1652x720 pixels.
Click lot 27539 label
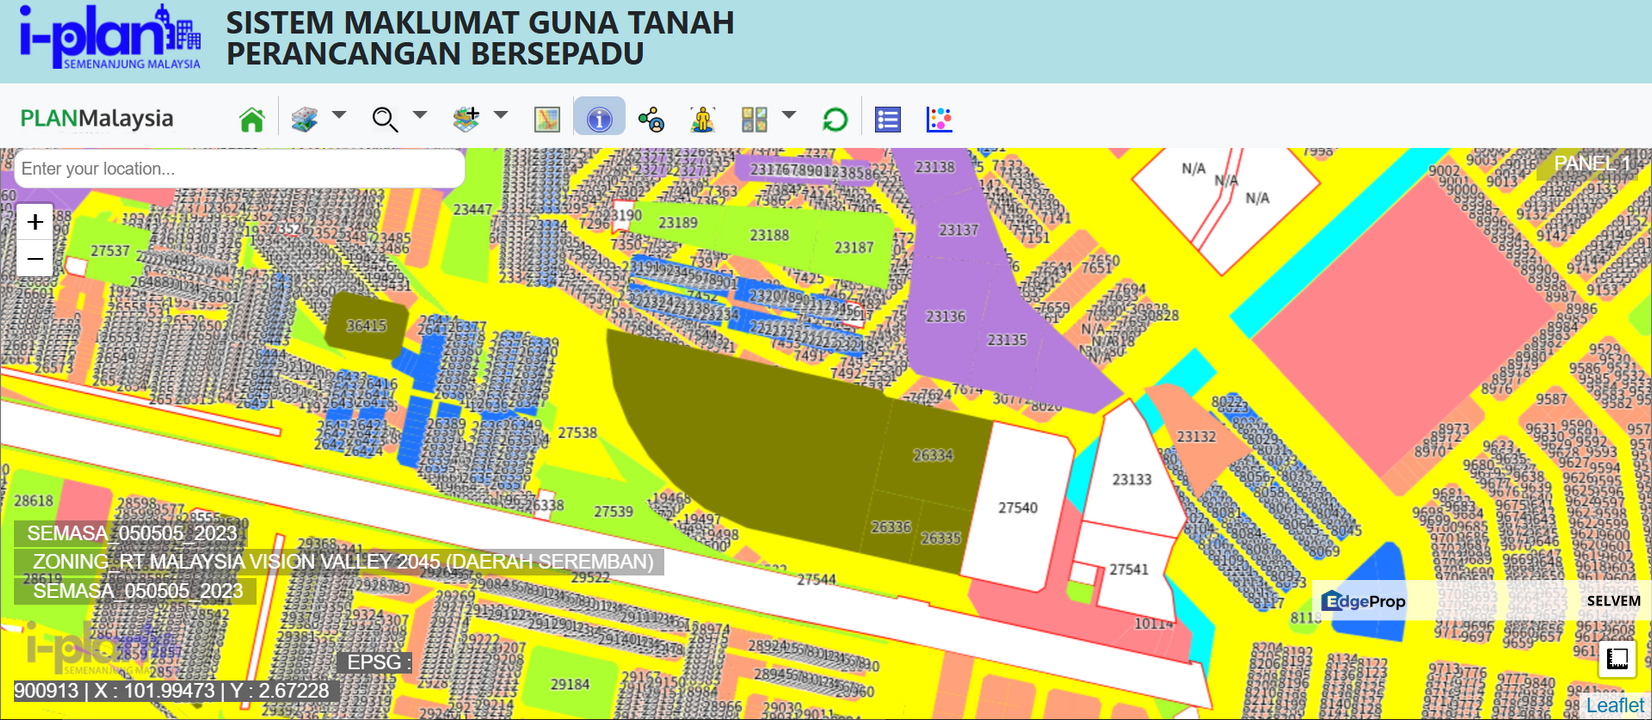(x=613, y=511)
